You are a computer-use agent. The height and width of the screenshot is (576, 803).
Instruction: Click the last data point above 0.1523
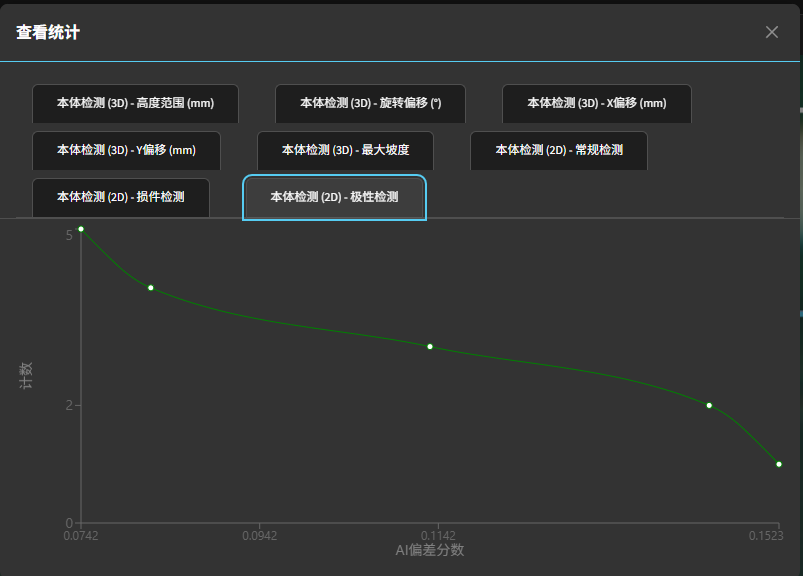click(x=779, y=464)
